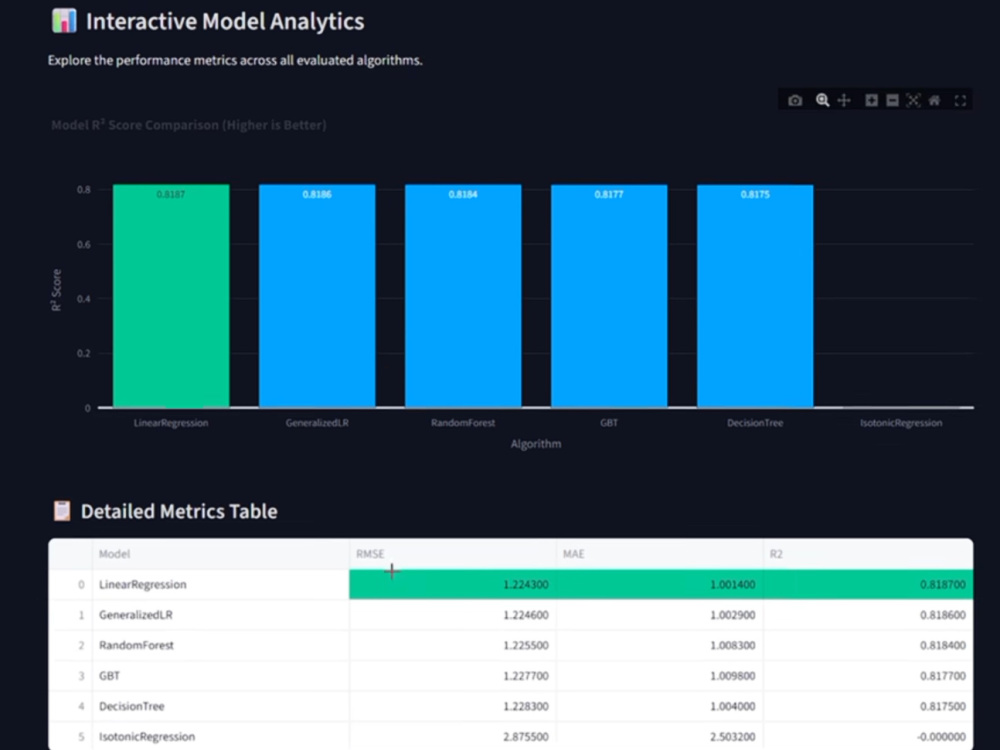
Task: Click the Algorithm x-axis title
Action: coord(536,444)
